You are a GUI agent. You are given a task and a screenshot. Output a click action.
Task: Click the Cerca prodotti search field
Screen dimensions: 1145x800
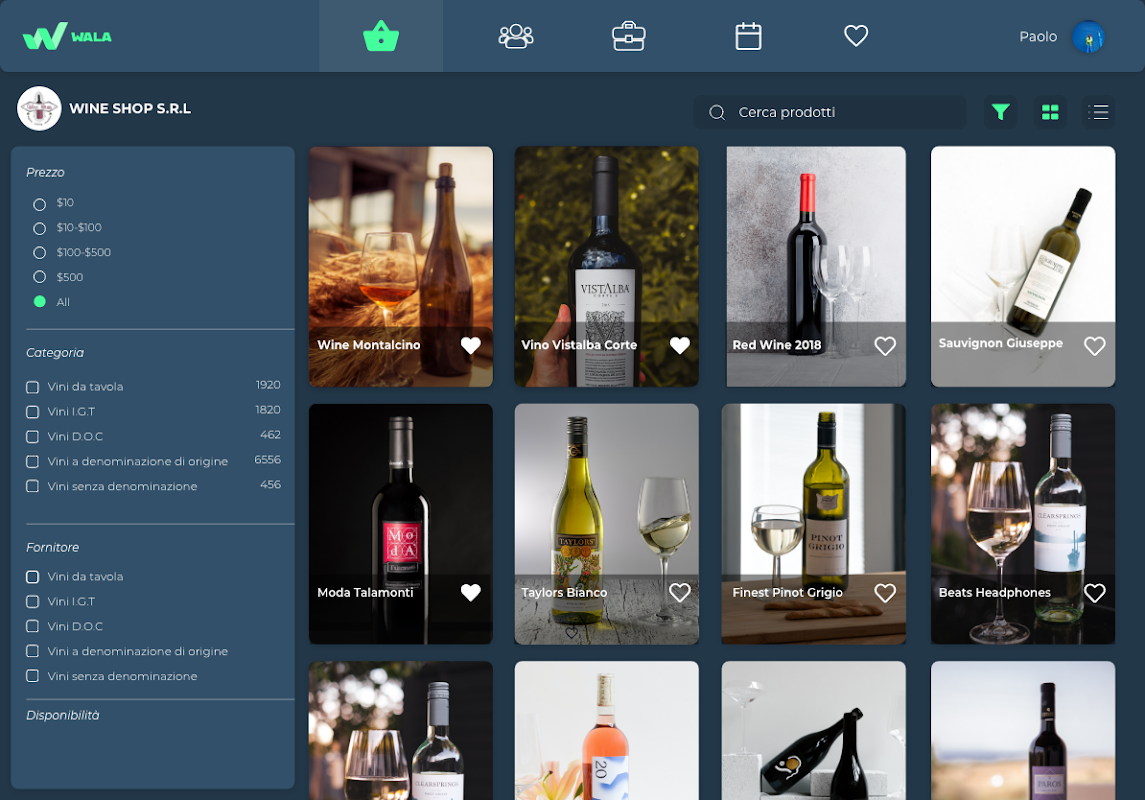830,112
